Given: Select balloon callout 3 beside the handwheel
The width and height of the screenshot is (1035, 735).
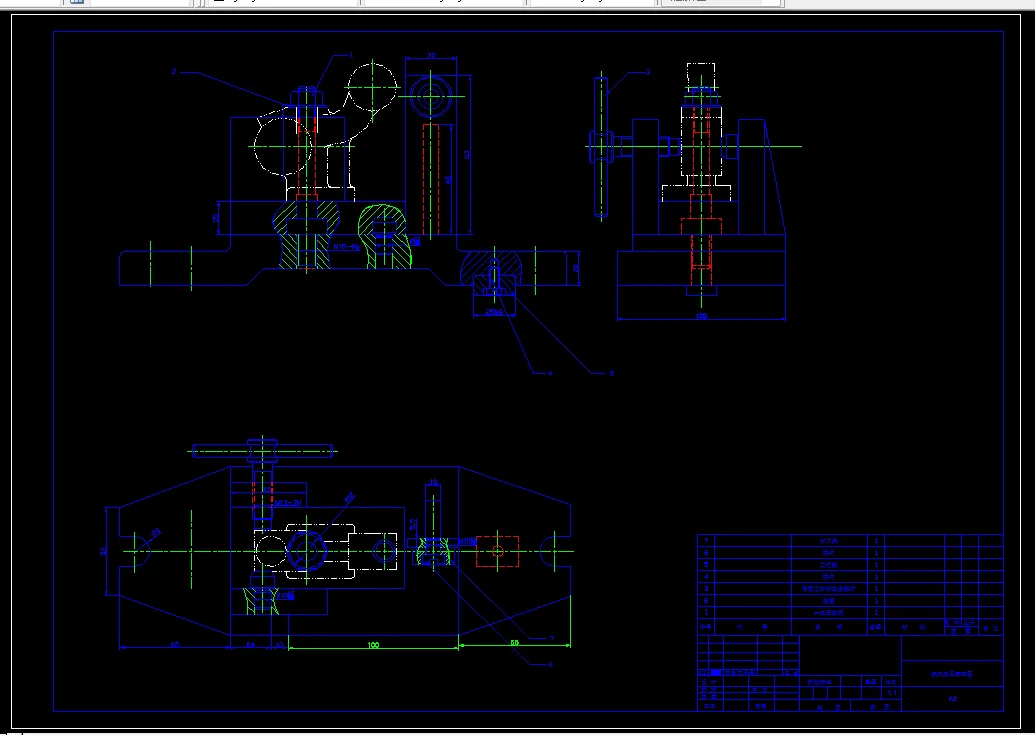Looking at the screenshot, I should (648, 72).
